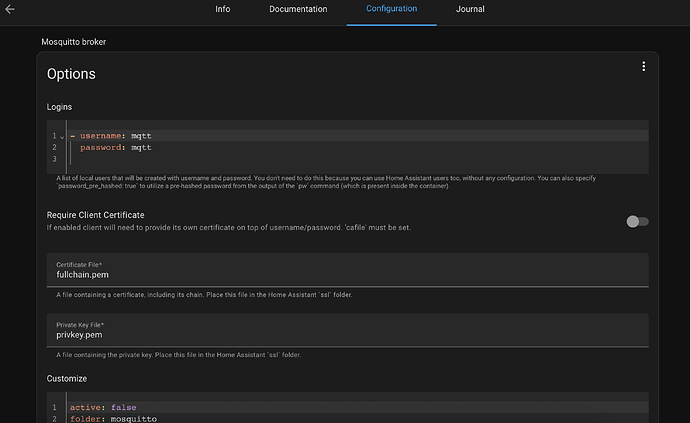Select the Configuration tab
Viewport: 690px width, 423px height.
[392, 9]
